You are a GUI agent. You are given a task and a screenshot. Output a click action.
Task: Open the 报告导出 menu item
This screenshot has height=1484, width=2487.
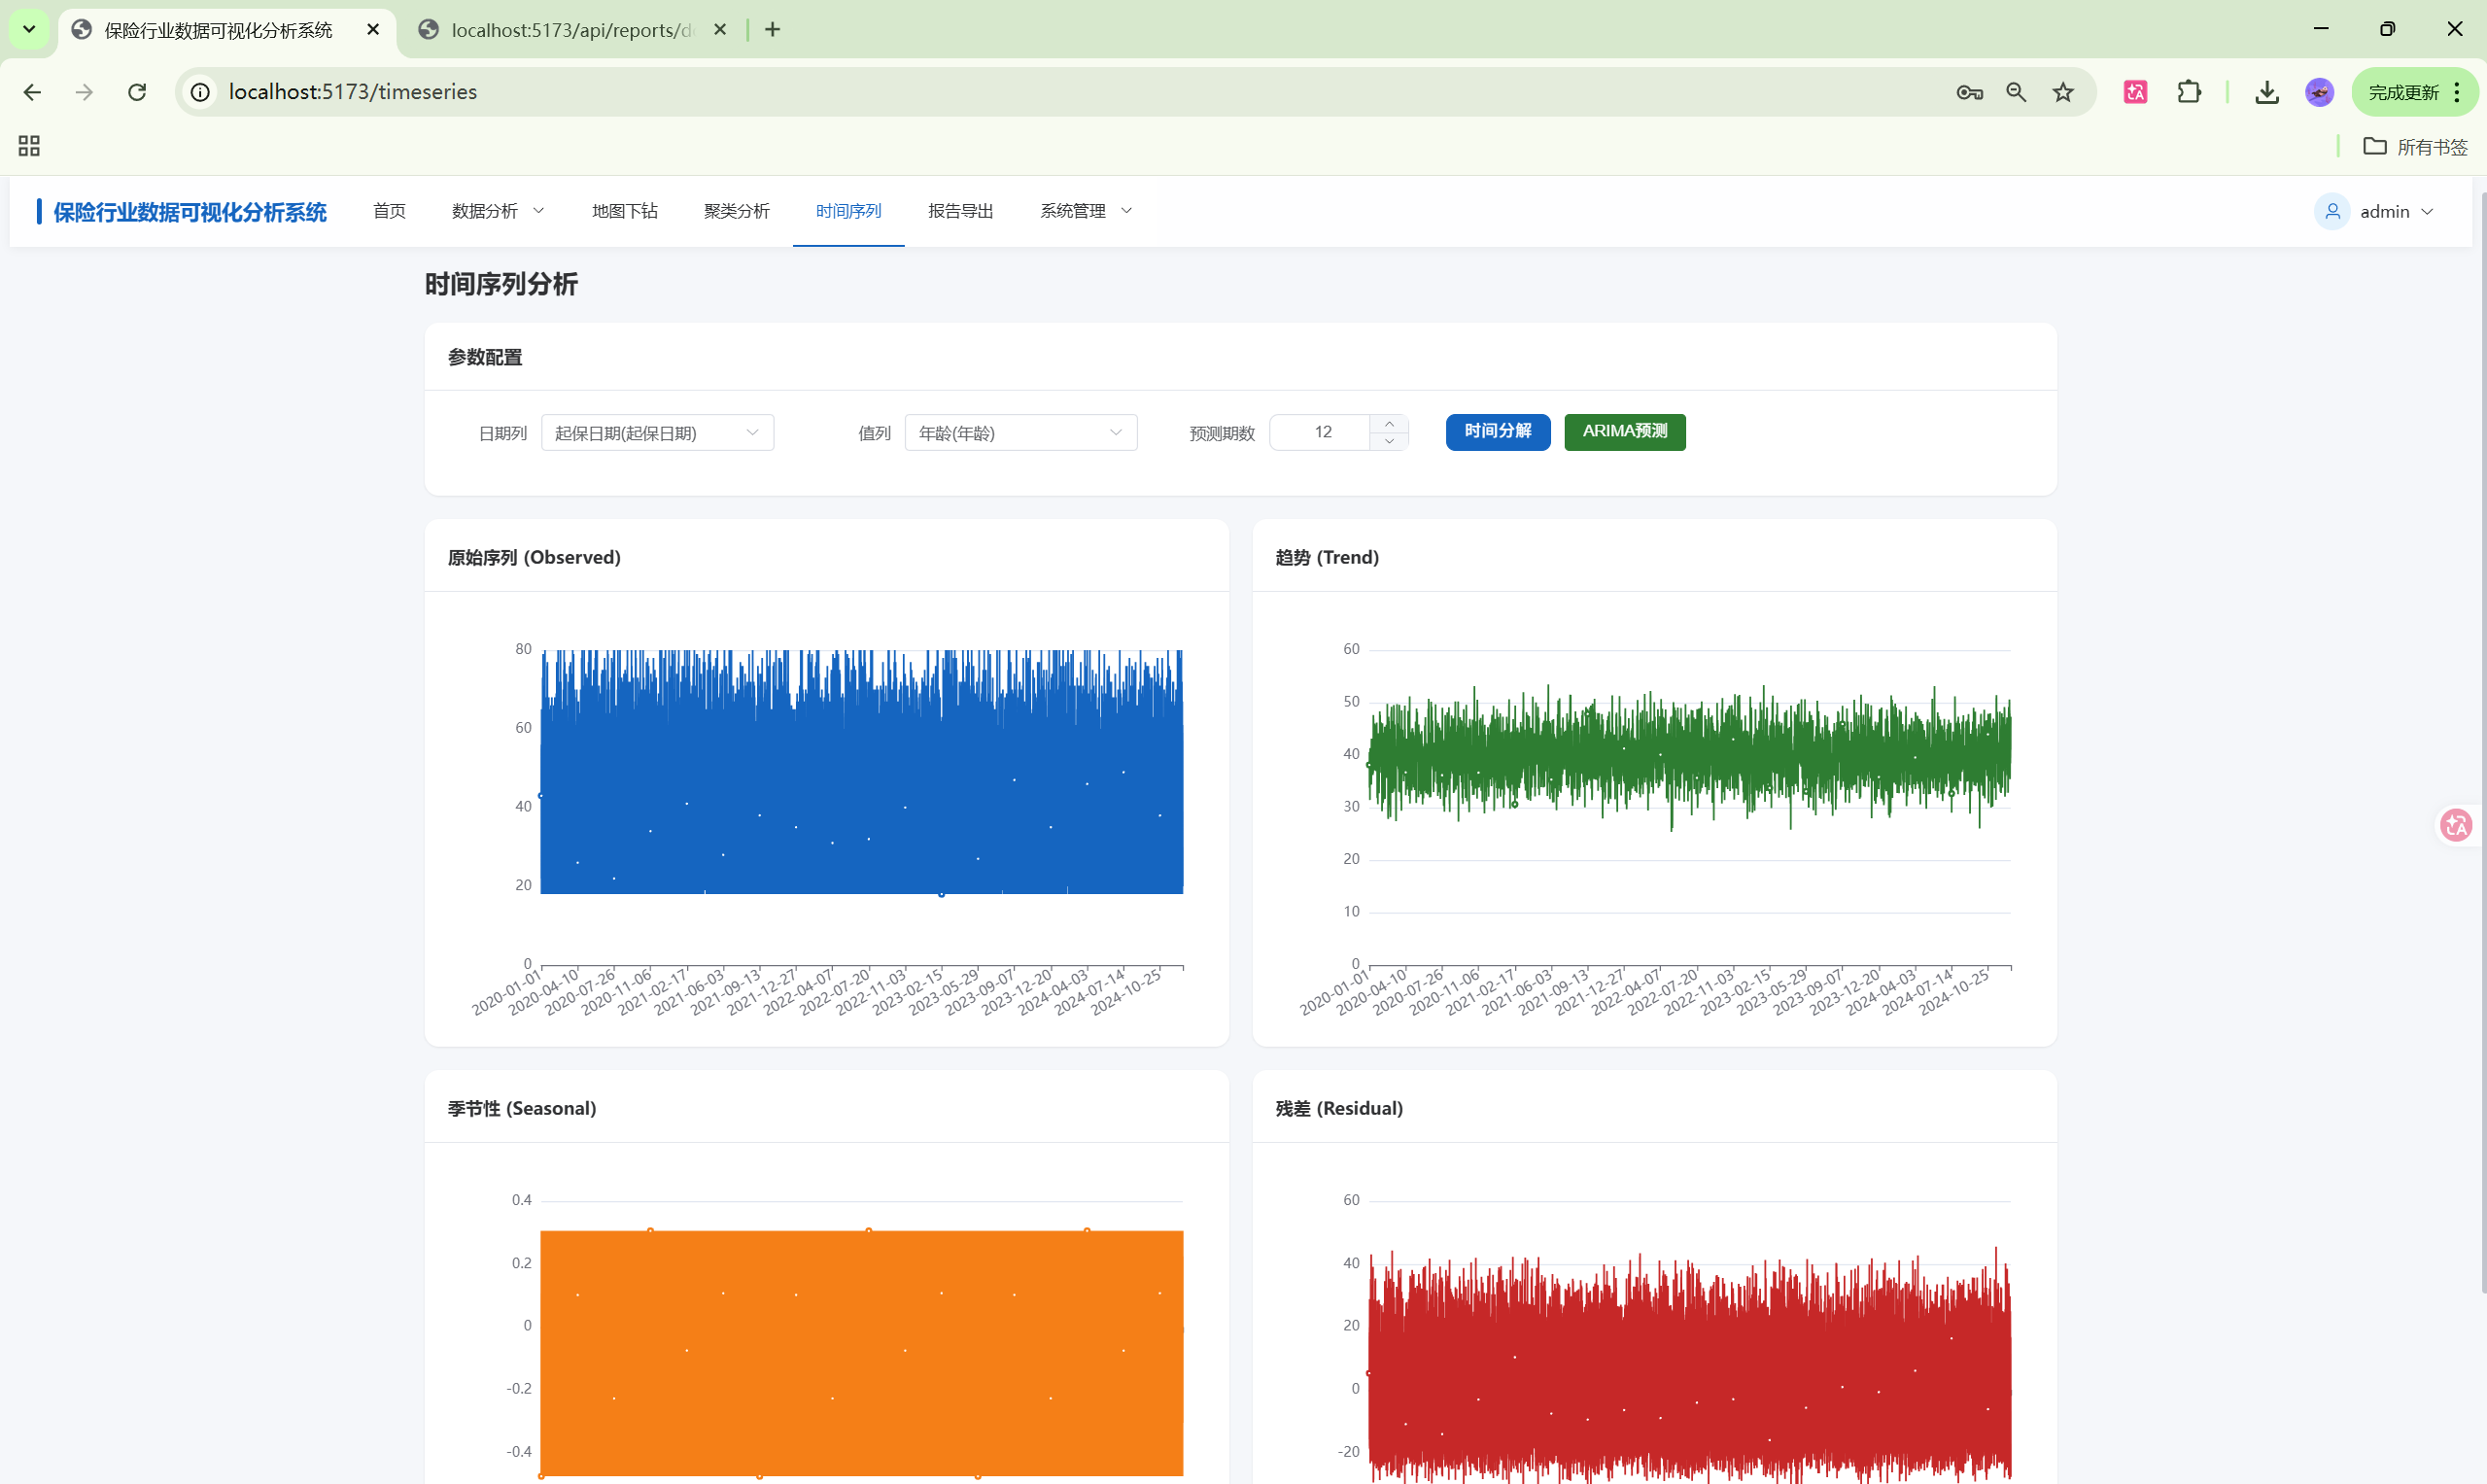pyautogui.click(x=960, y=211)
